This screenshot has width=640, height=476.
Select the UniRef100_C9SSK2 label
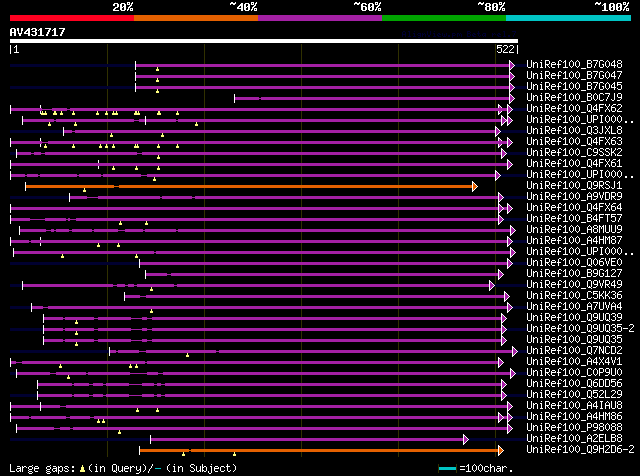(574, 153)
